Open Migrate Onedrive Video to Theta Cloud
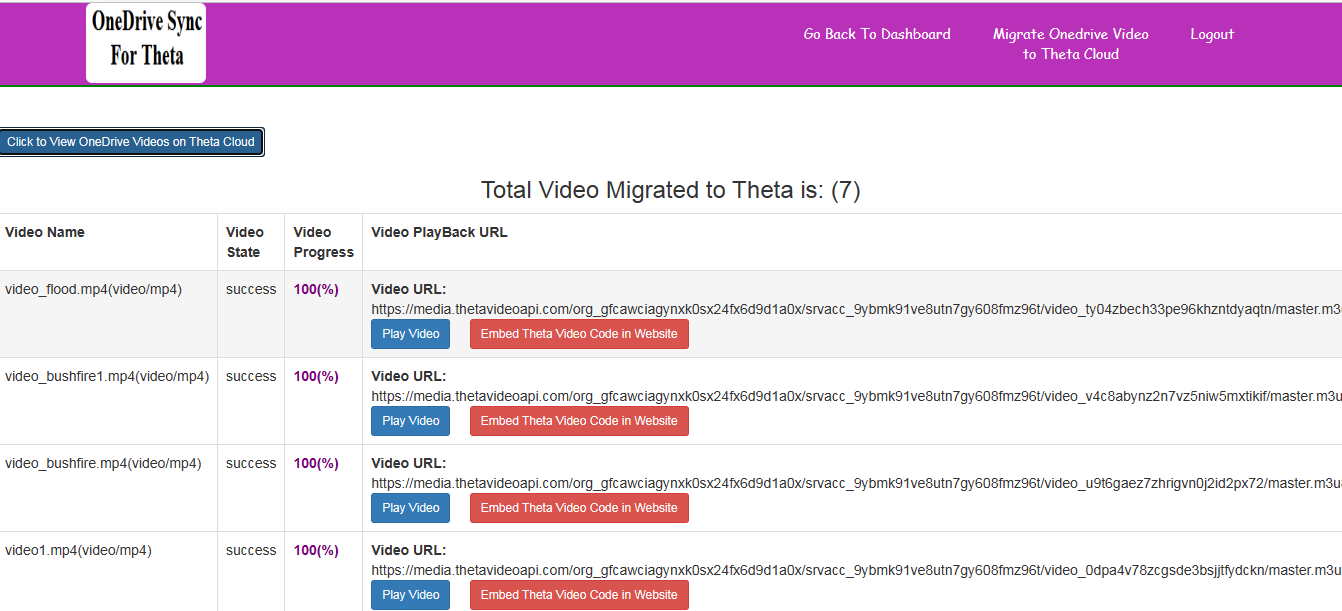The height and width of the screenshot is (611, 1342). click(1070, 44)
